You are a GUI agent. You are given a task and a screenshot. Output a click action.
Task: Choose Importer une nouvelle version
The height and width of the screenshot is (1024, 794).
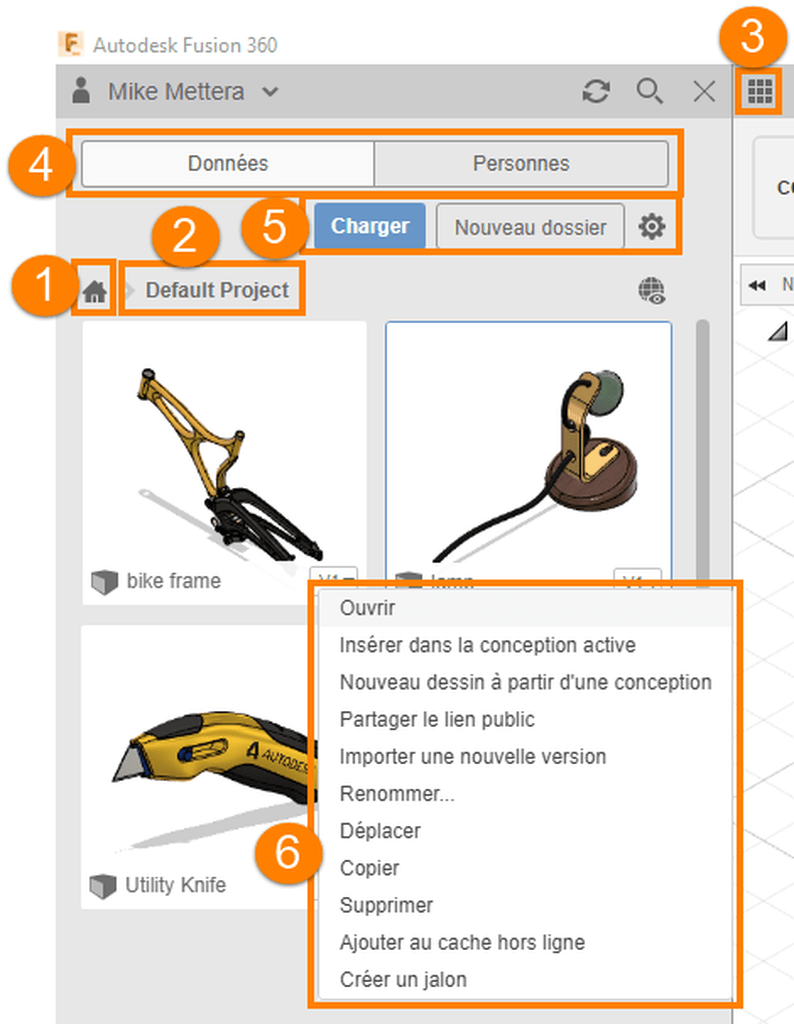[x=525, y=757]
